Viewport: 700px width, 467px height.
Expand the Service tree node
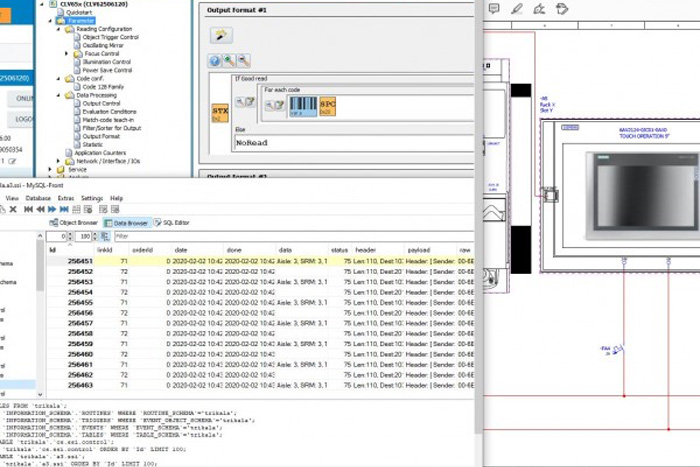click(x=50, y=170)
